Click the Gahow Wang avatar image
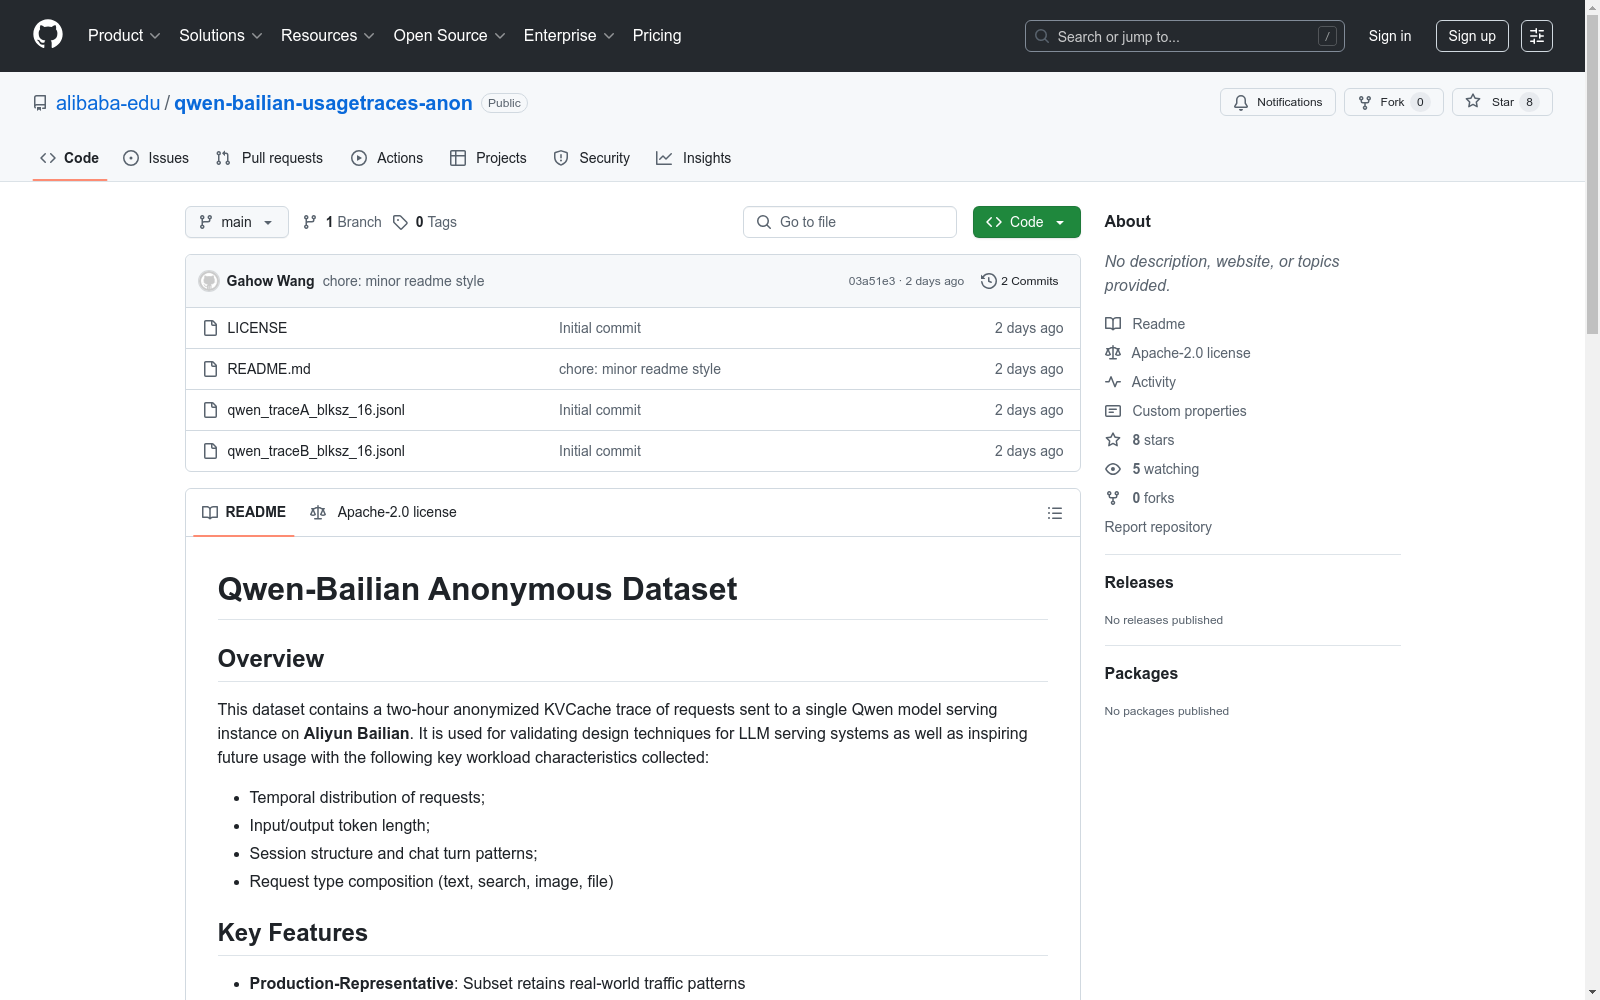This screenshot has height=1000, width=1600. click(209, 281)
